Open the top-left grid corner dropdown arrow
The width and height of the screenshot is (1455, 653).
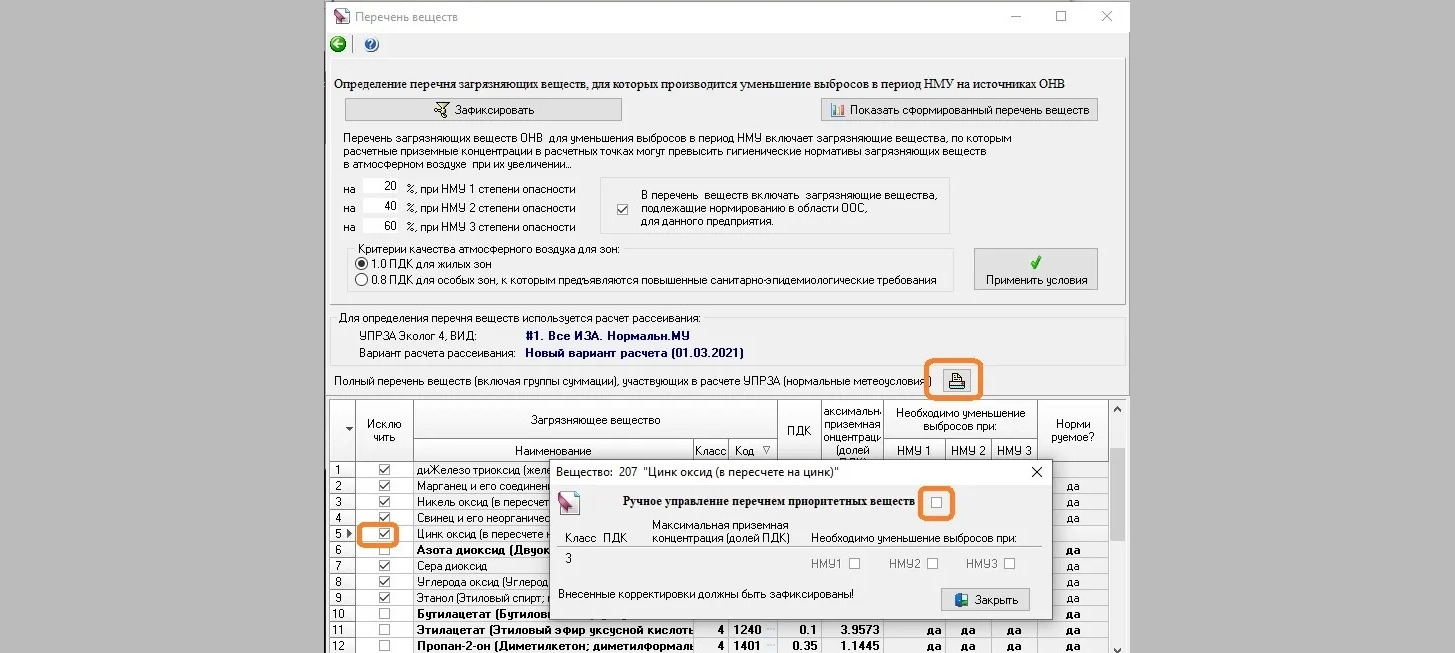tap(349, 428)
